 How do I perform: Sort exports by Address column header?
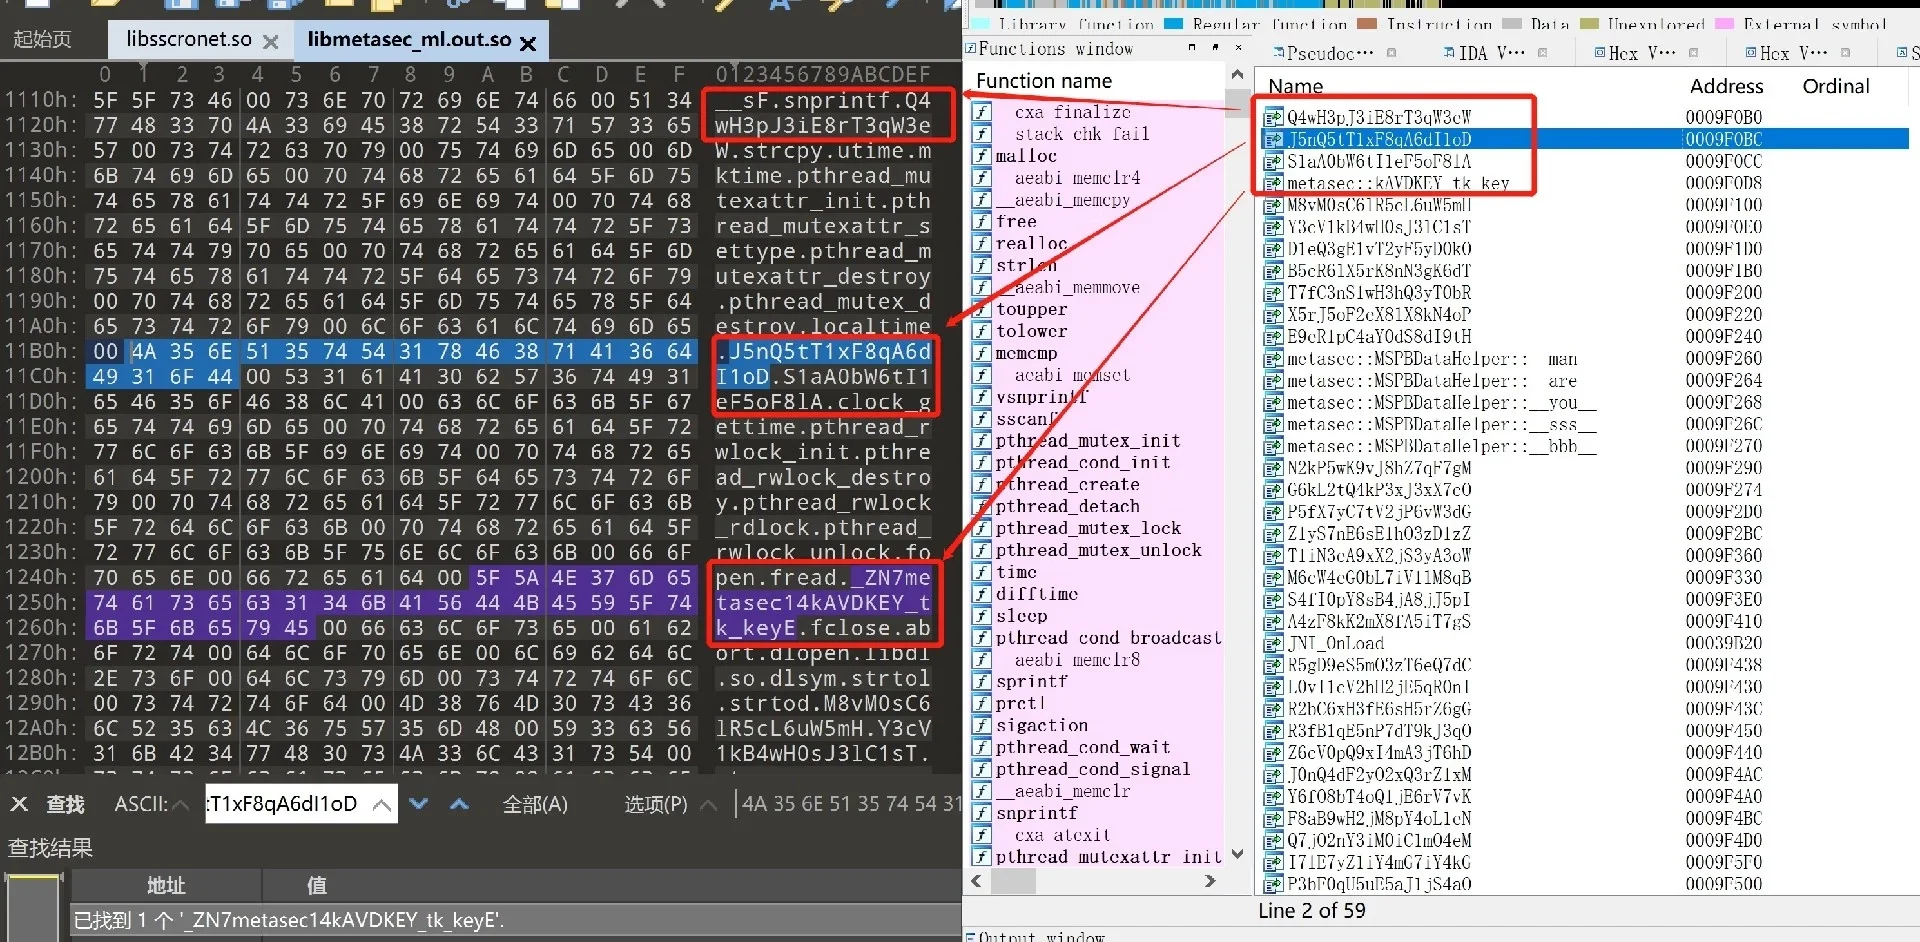tap(1726, 86)
